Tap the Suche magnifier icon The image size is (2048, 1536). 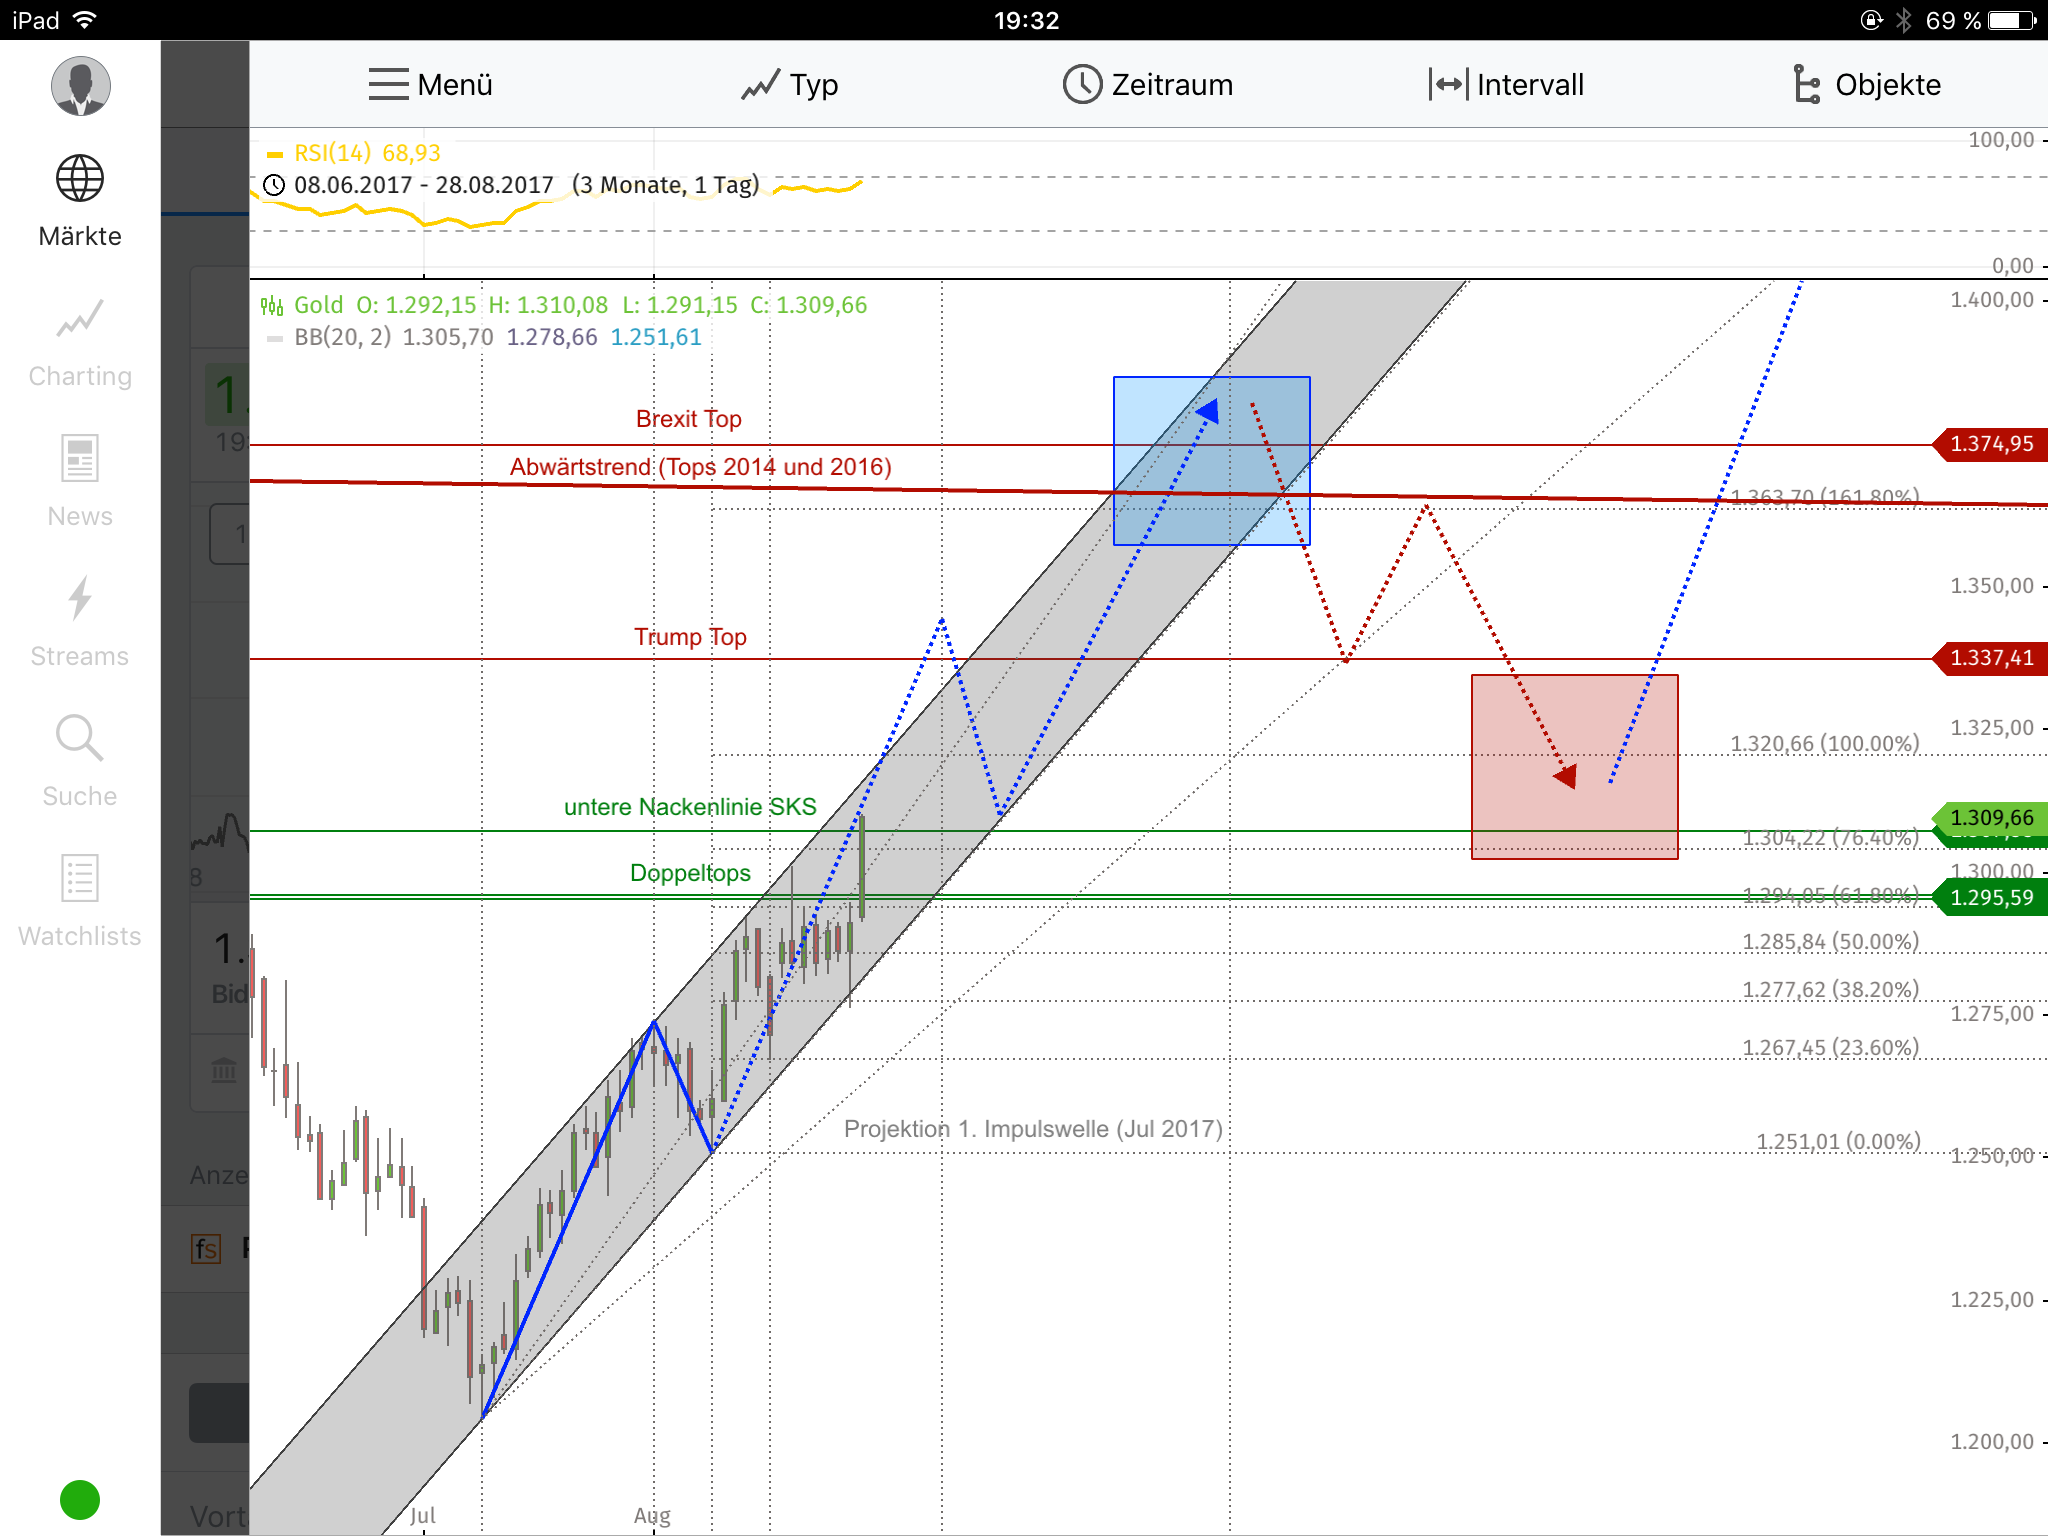click(80, 739)
